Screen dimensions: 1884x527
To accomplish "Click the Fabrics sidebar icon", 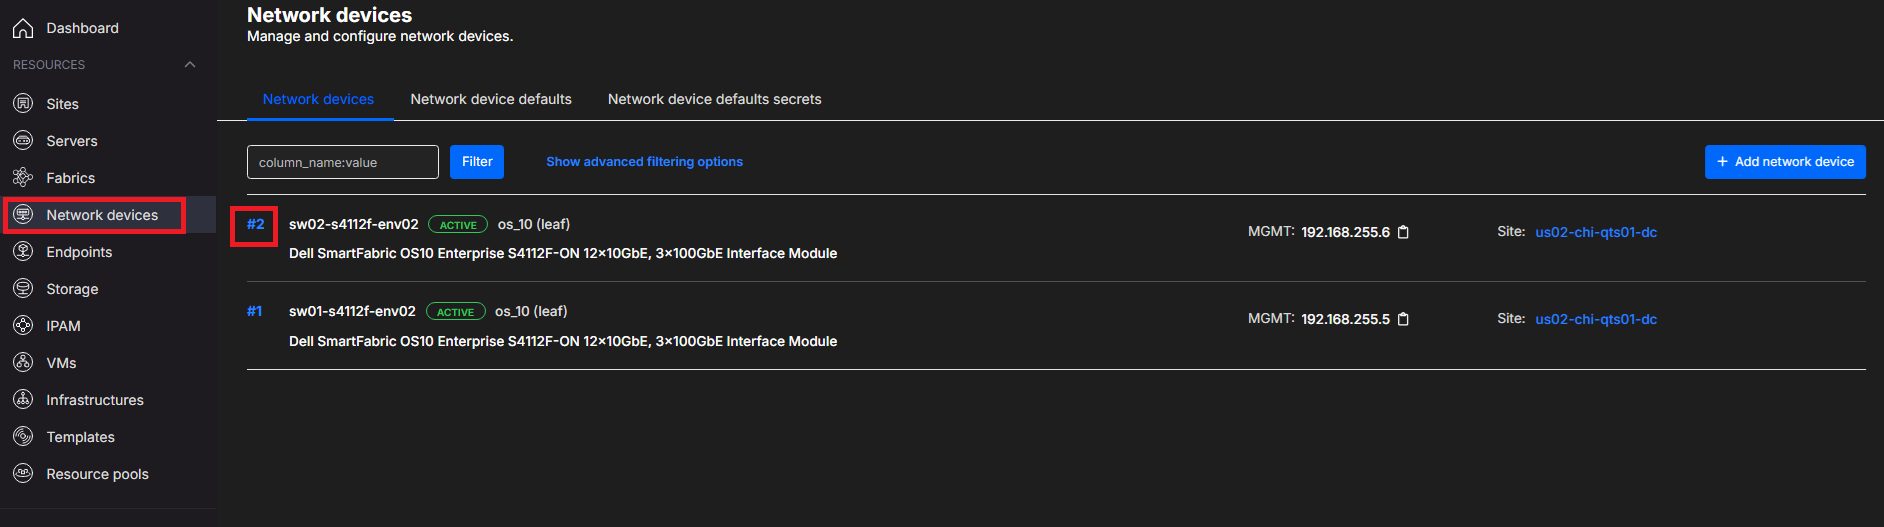I will coord(23,178).
